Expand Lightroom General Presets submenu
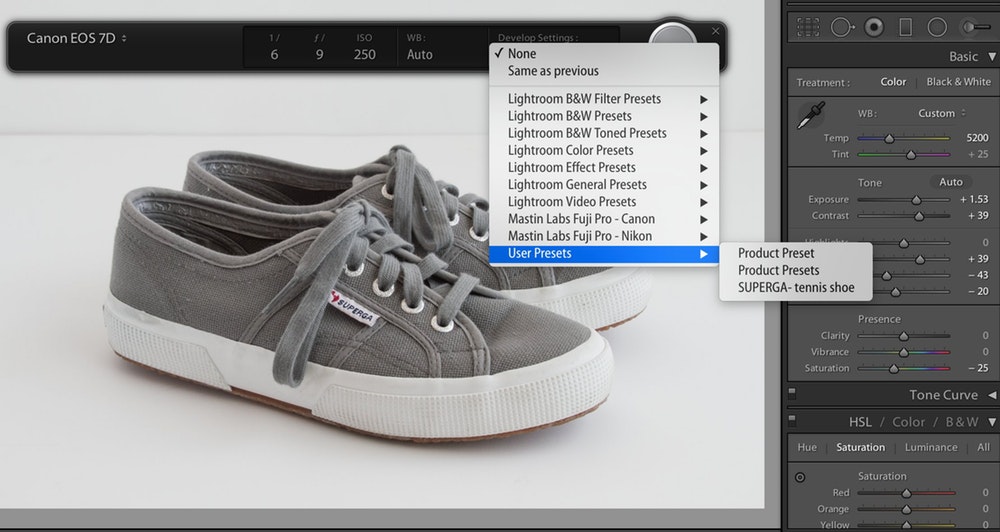Screen dimensions: 1000x532 [603, 185]
